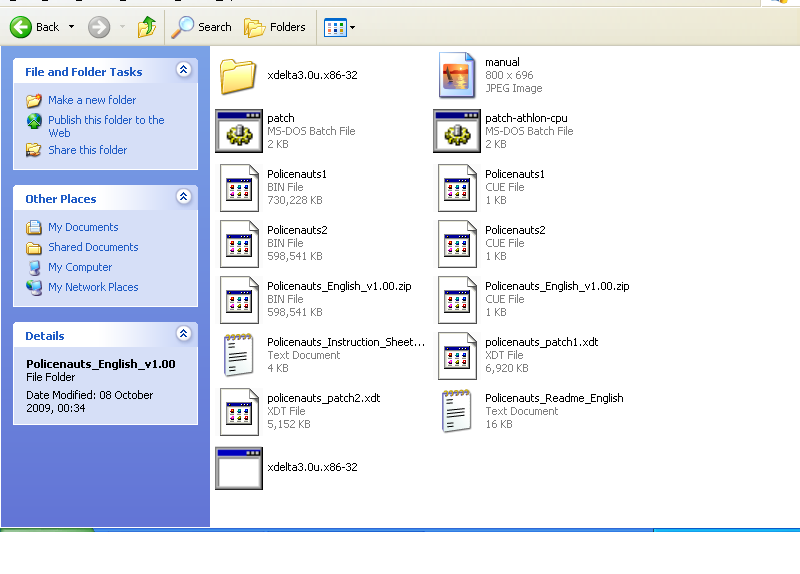Select the Policenauts2 BIN file icon

coord(239,243)
